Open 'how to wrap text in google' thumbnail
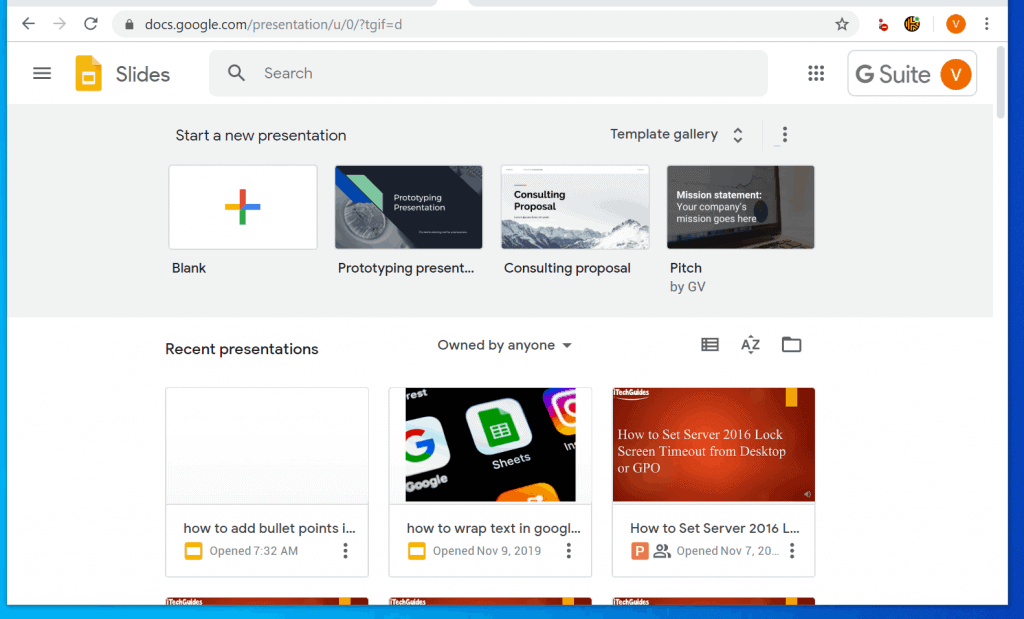The height and width of the screenshot is (619, 1024). 490,445
